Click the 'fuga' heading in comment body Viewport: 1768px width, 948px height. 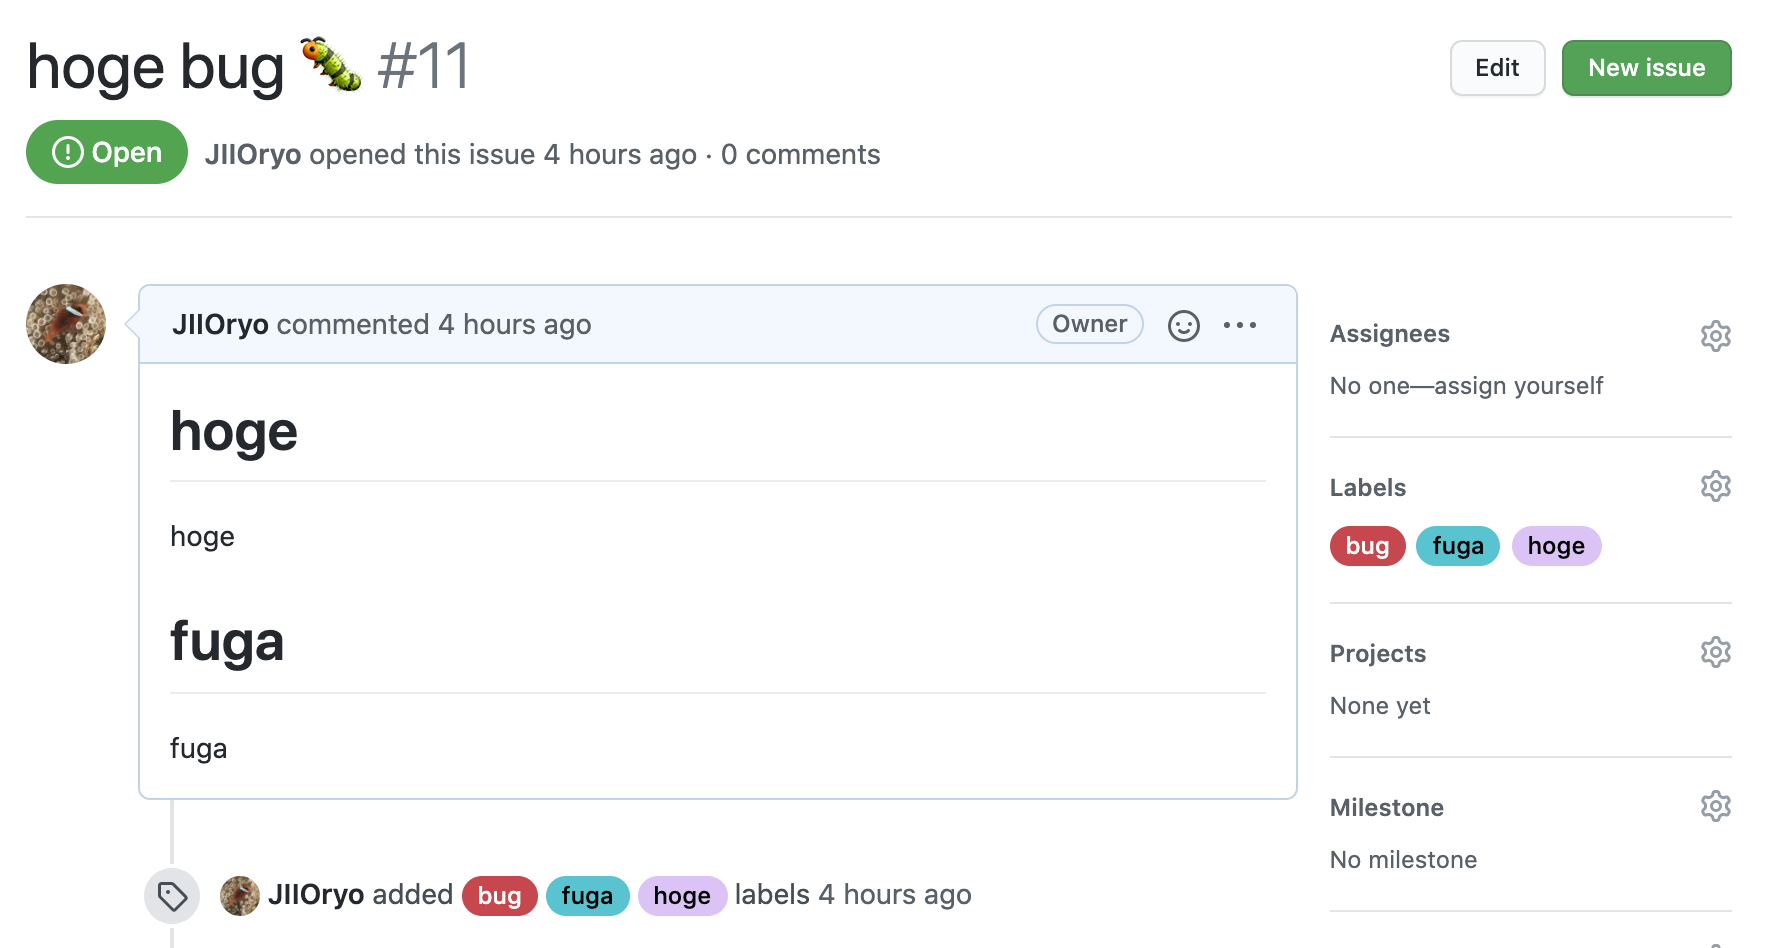pos(227,642)
